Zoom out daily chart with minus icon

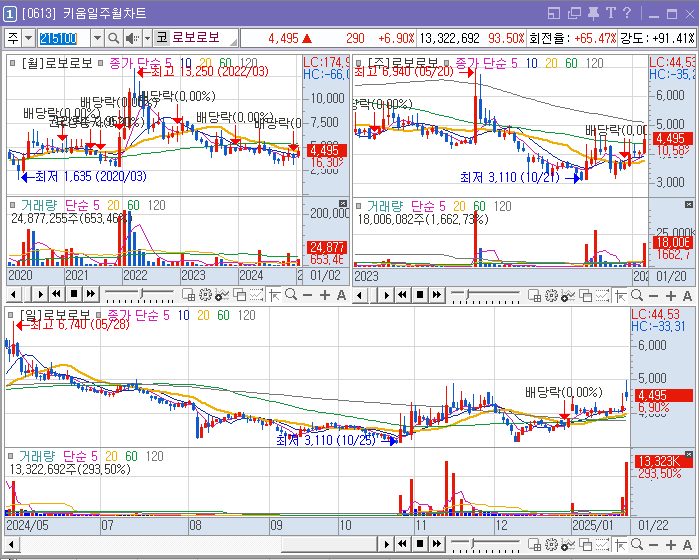654,545
